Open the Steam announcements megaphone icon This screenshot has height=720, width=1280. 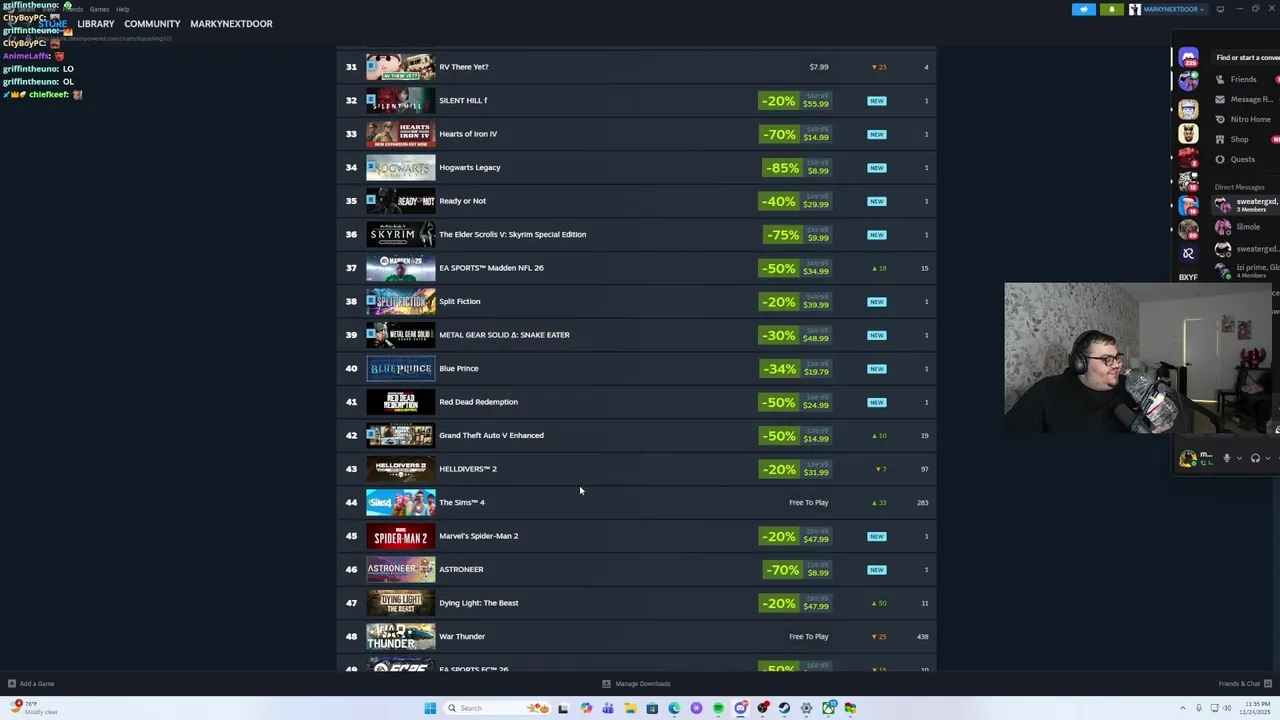pyautogui.click(x=1084, y=9)
